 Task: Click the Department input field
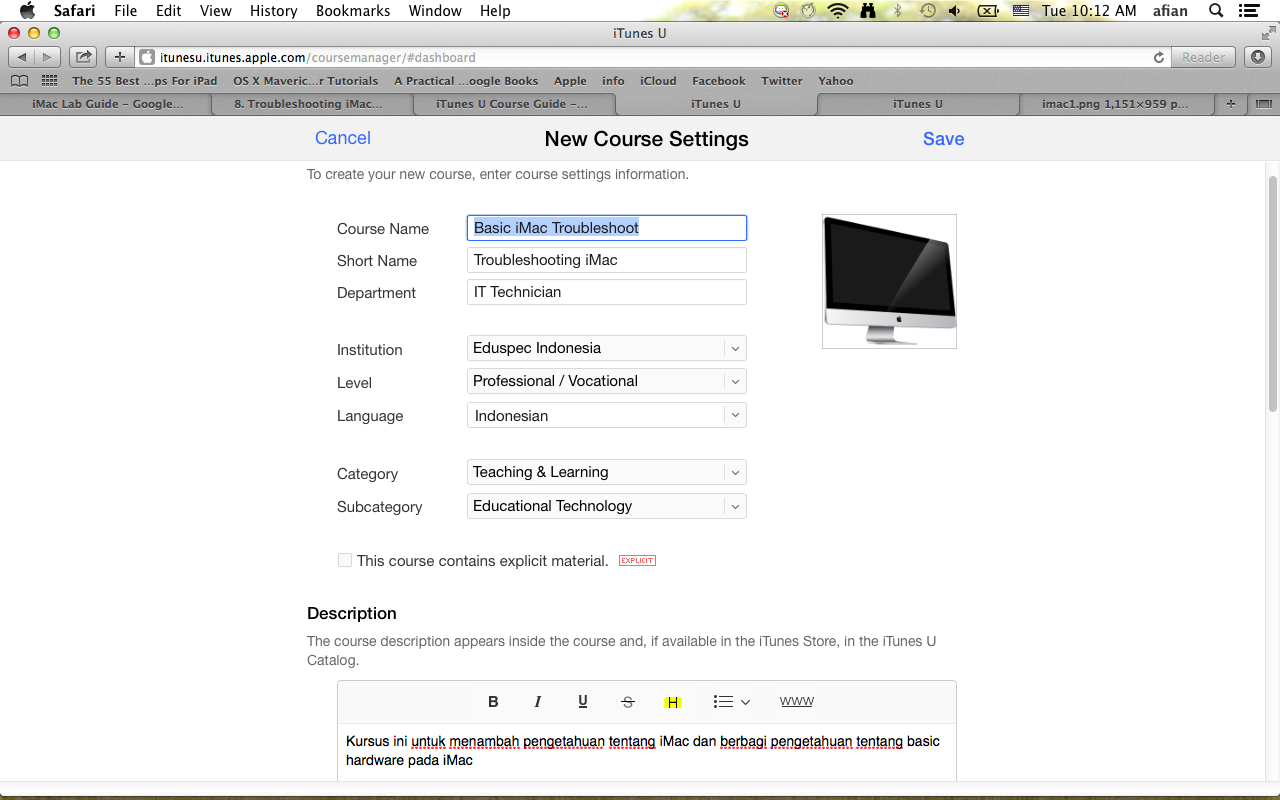point(607,292)
